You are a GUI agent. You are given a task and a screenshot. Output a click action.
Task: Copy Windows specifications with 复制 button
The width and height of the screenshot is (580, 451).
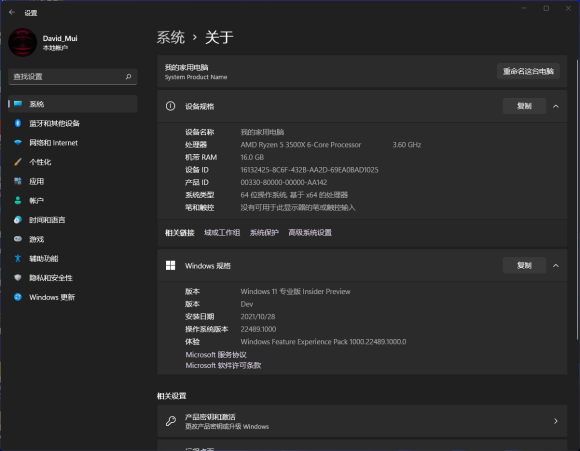tap(524, 265)
